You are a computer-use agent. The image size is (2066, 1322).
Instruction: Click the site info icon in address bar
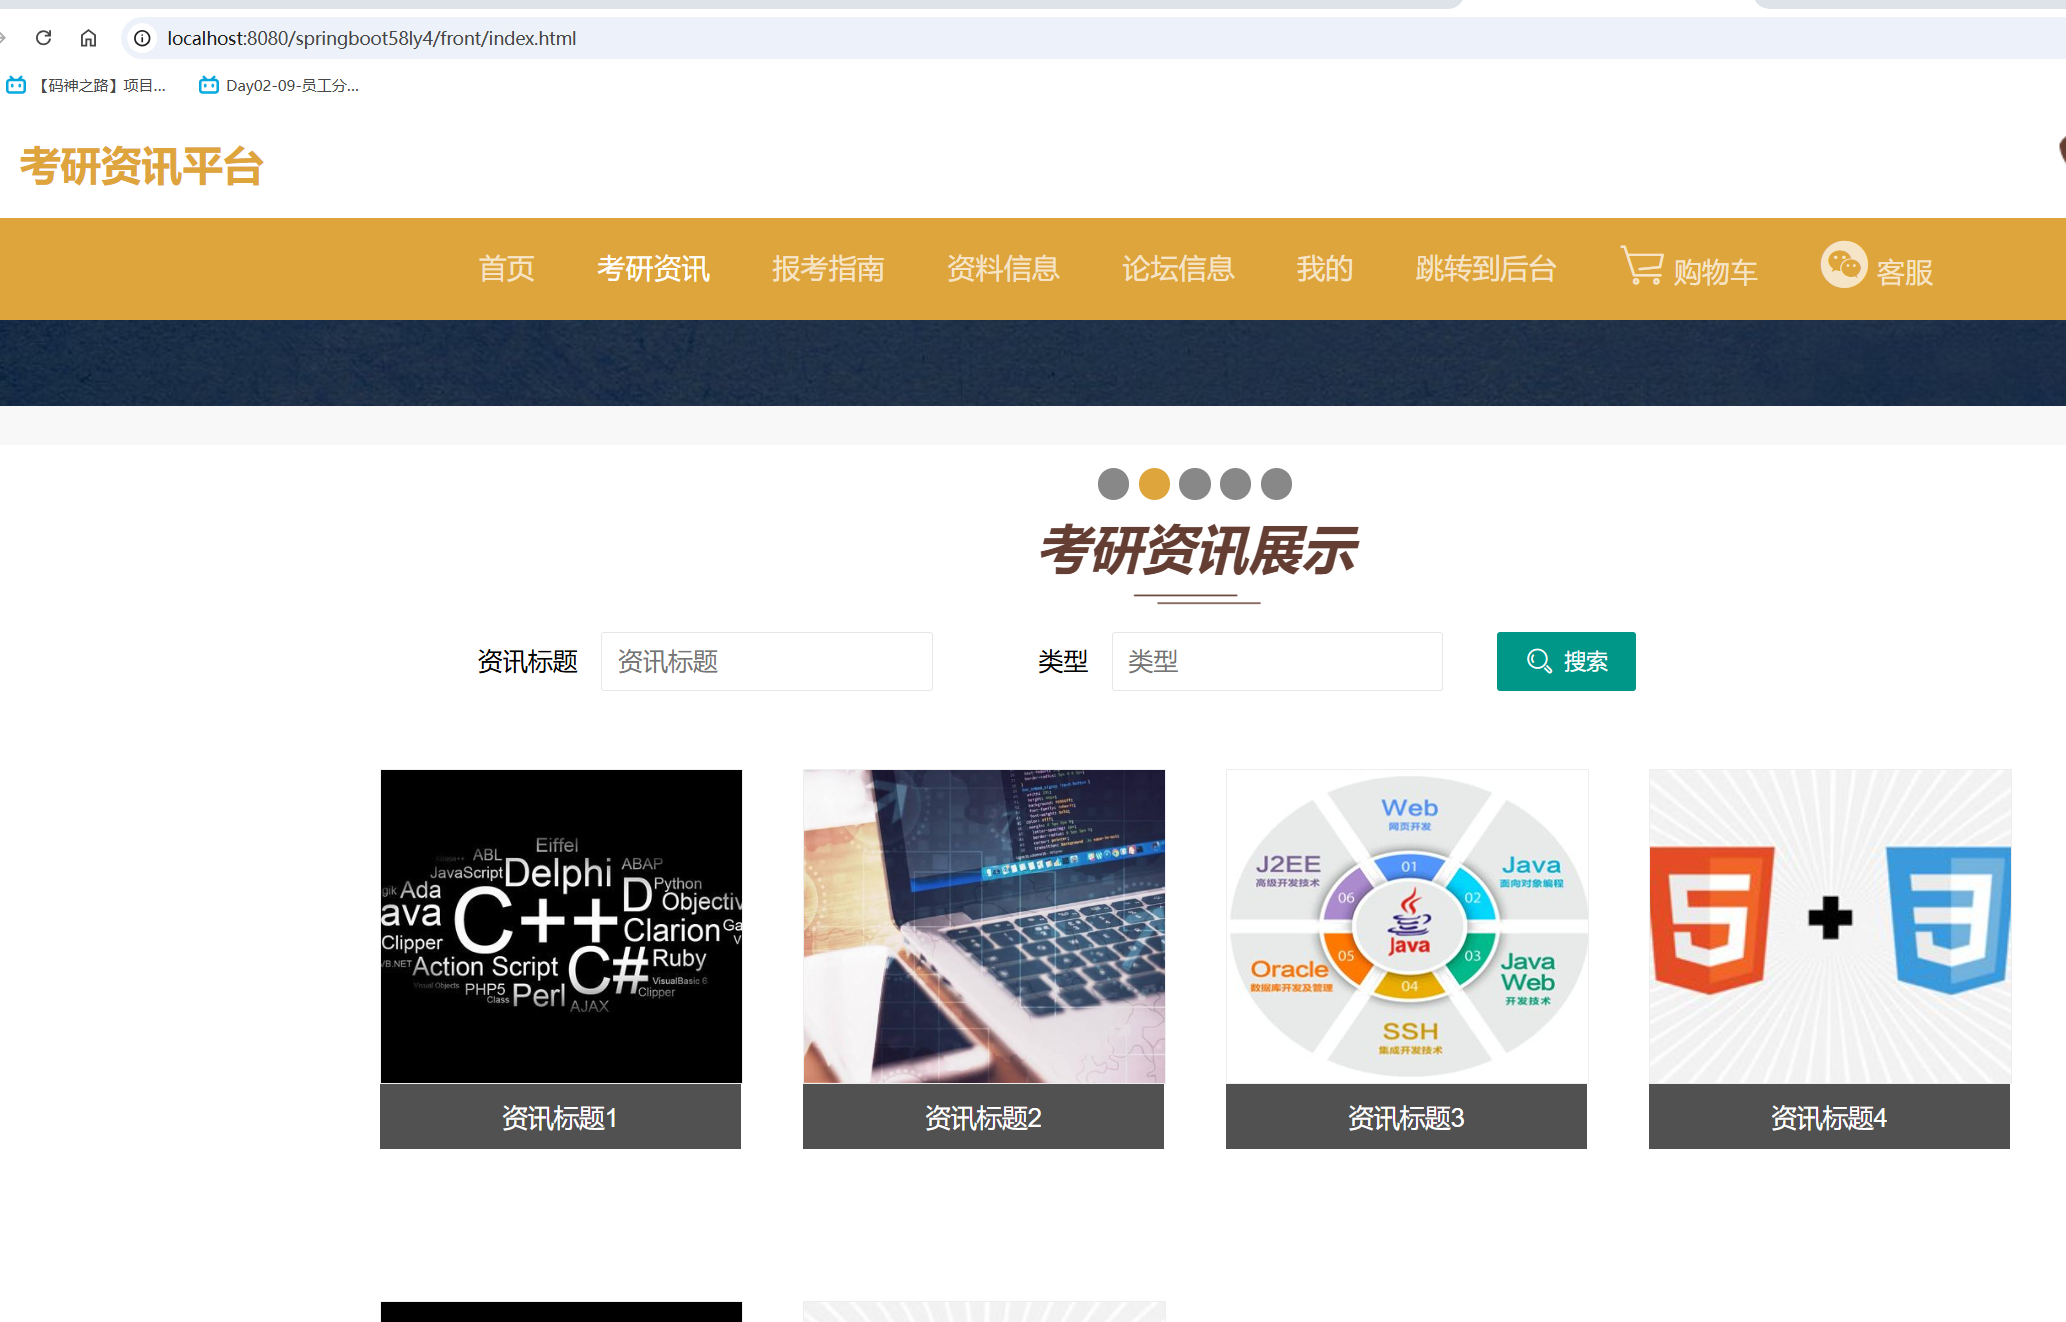[x=141, y=39]
